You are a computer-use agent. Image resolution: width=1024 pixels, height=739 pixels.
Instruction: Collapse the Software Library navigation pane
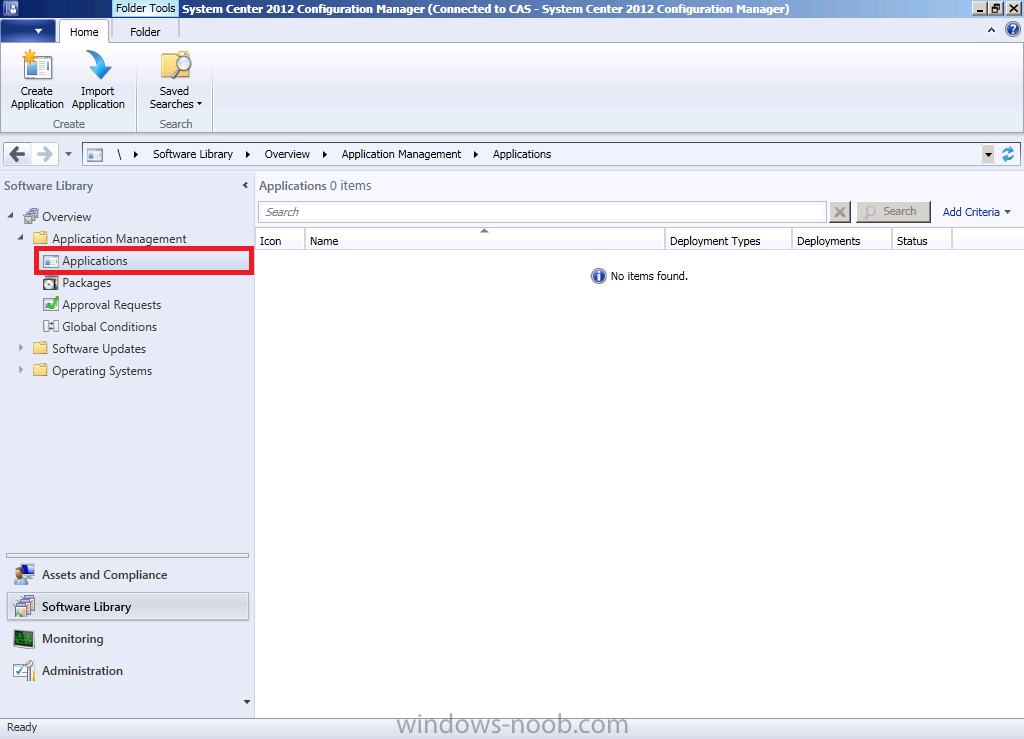point(245,185)
